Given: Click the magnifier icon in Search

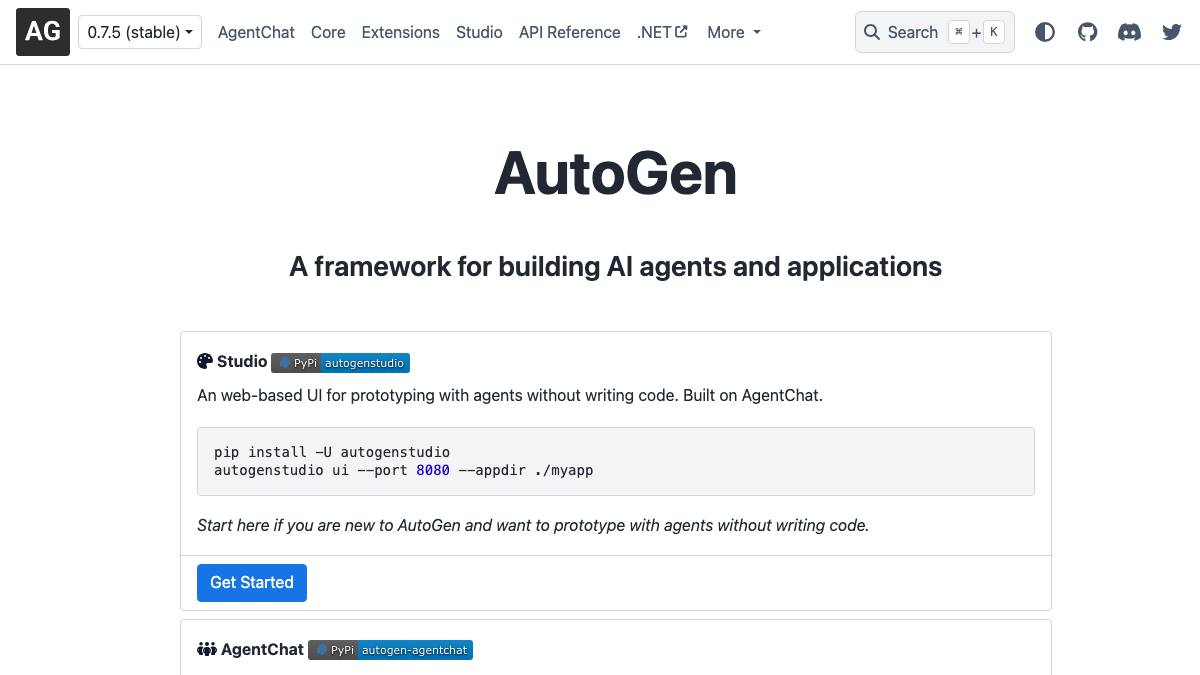Looking at the screenshot, I should point(872,32).
